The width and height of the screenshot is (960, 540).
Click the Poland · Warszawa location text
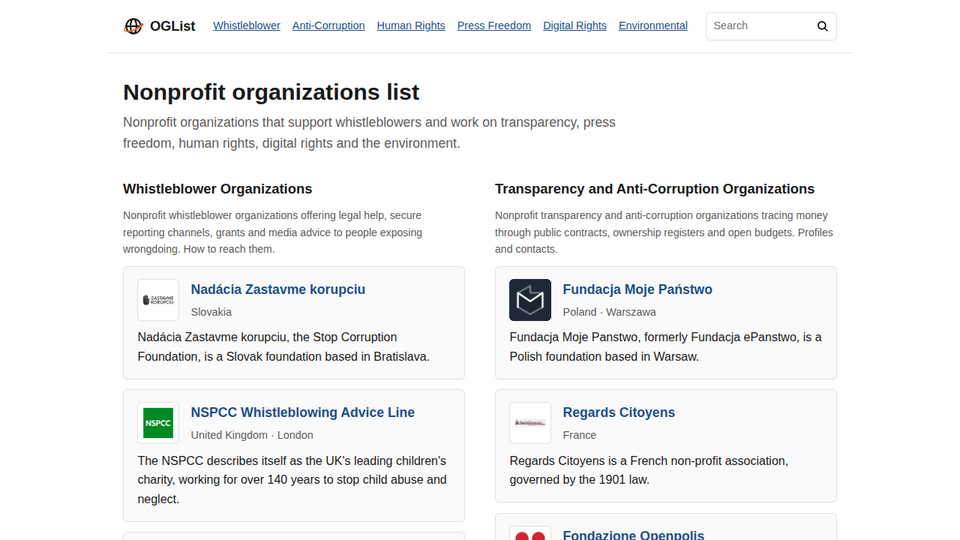pos(609,312)
